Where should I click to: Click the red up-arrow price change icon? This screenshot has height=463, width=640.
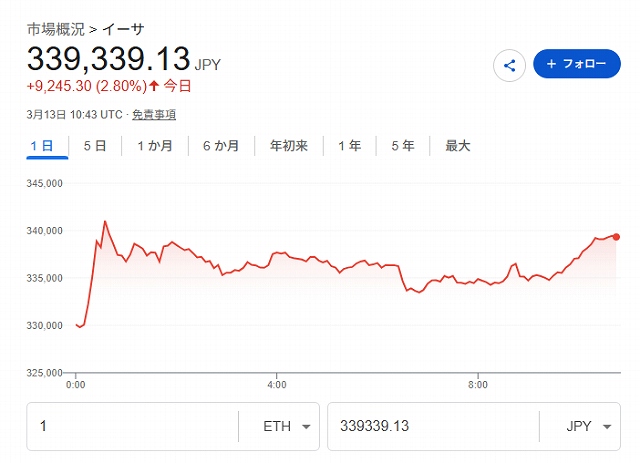(x=154, y=86)
